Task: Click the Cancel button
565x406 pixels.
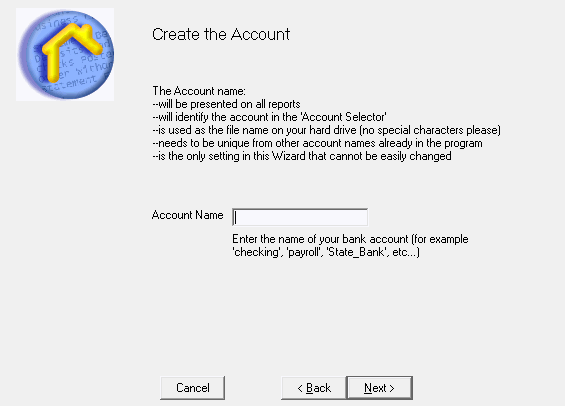Action: click(192, 388)
